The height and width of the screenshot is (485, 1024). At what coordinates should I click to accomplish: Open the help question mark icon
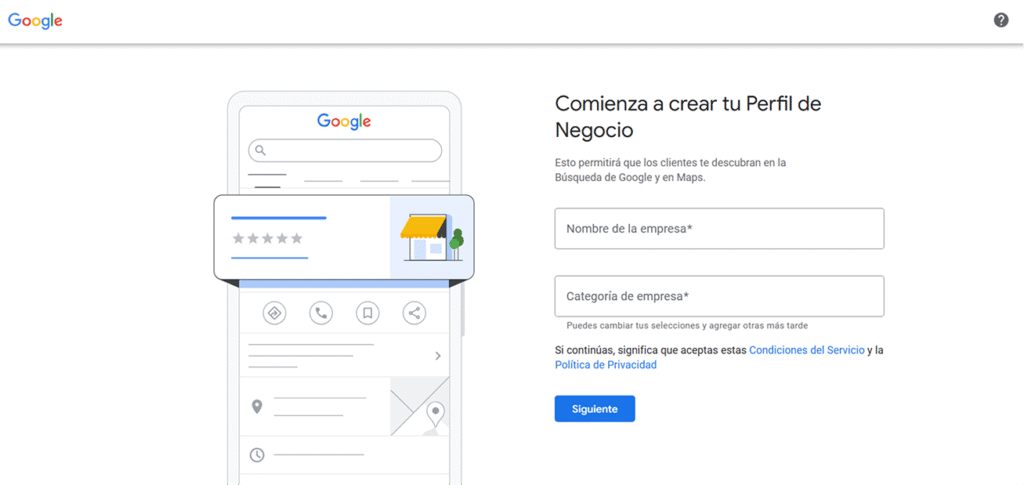coord(1000,20)
